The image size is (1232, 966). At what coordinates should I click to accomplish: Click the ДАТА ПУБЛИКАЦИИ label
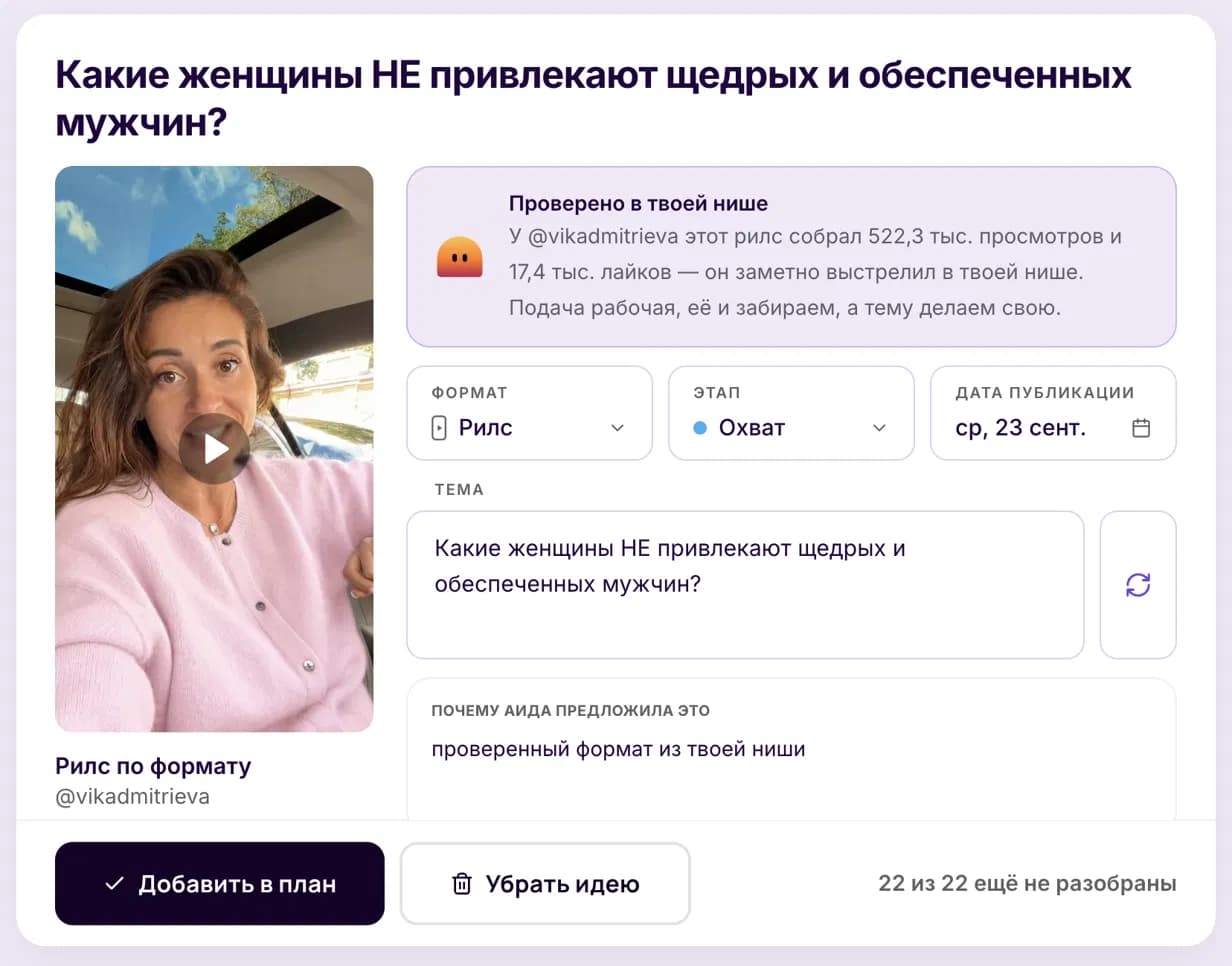coord(1045,393)
